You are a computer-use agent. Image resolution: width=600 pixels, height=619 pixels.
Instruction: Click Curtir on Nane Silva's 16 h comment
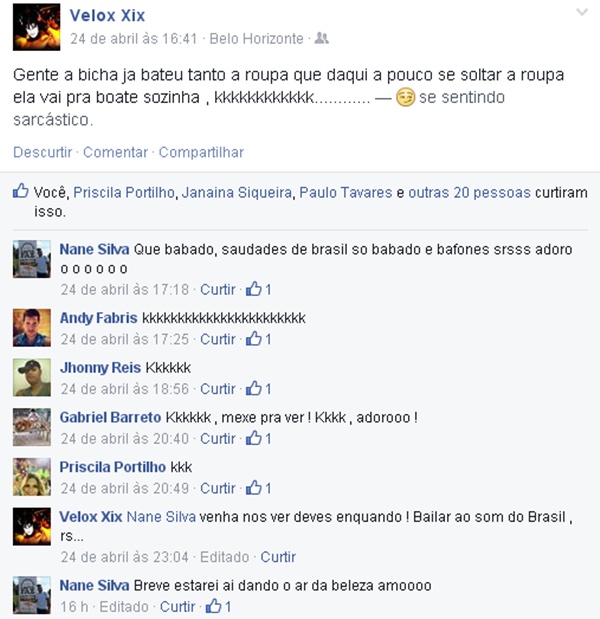(177, 607)
